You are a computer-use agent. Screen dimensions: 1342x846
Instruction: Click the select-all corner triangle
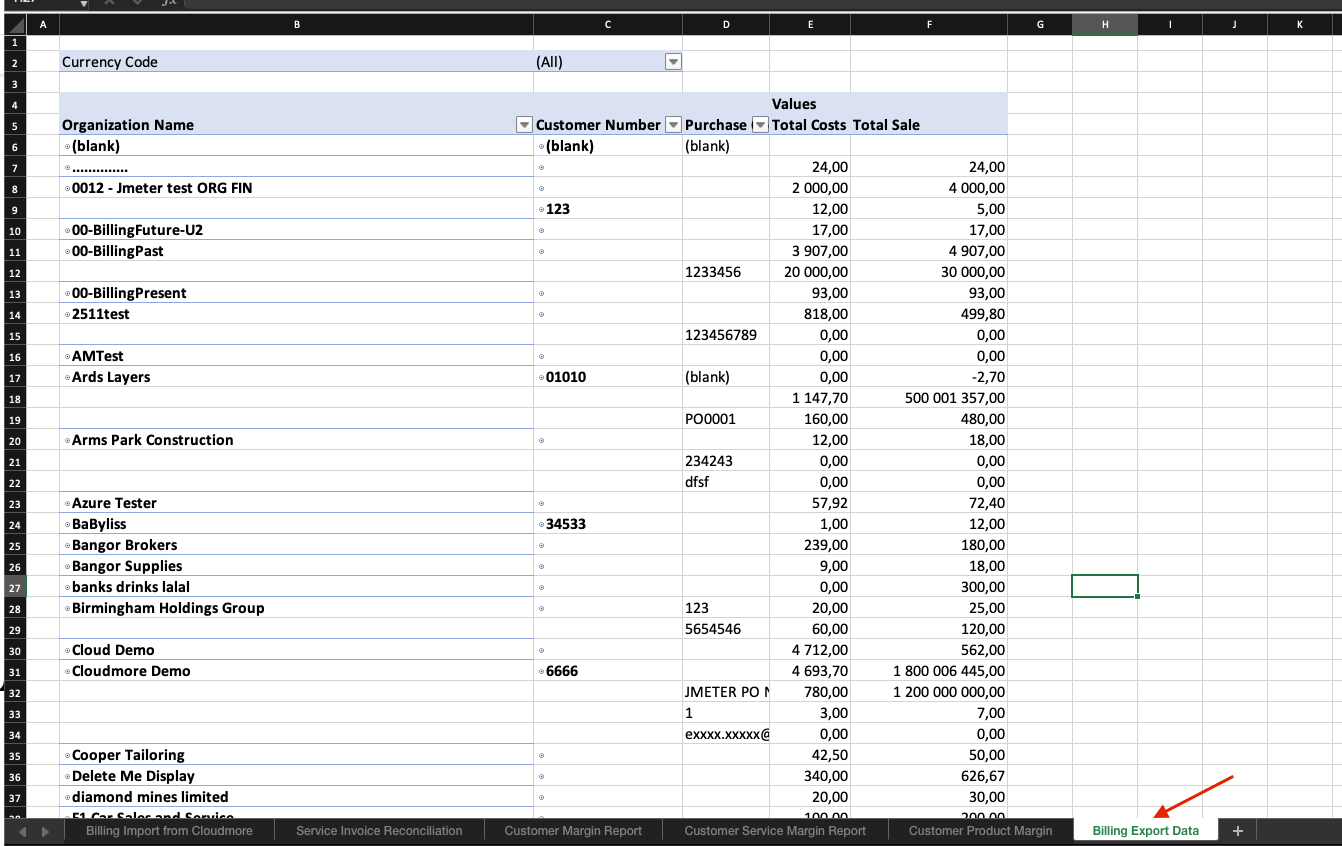(14, 24)
